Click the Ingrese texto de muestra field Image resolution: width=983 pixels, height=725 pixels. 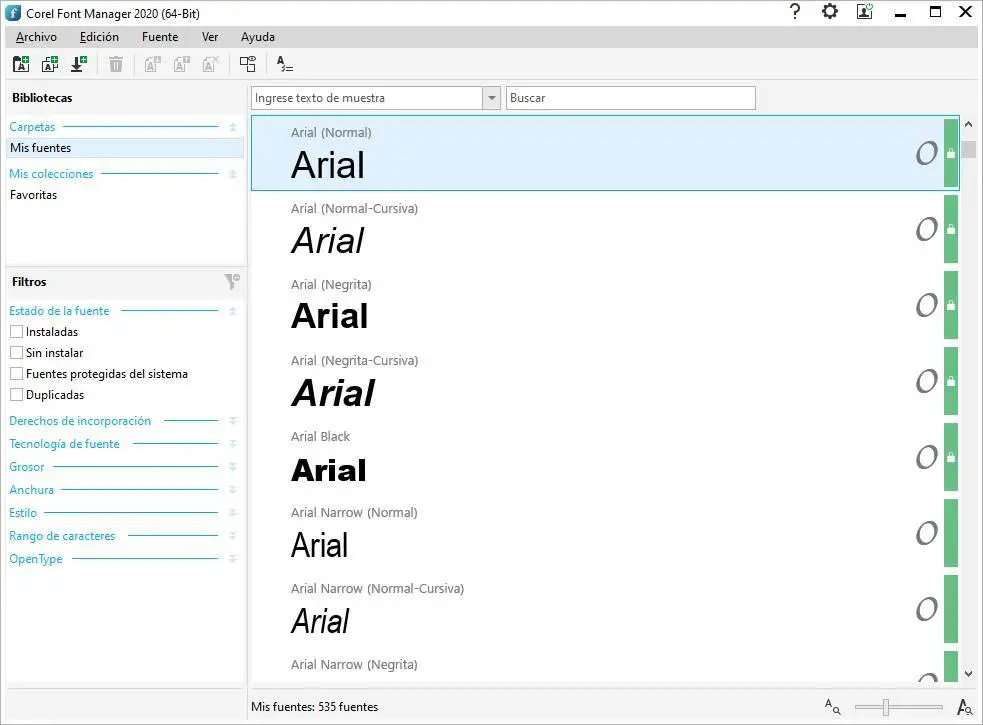pyautogui.click(x=367, y=98)
